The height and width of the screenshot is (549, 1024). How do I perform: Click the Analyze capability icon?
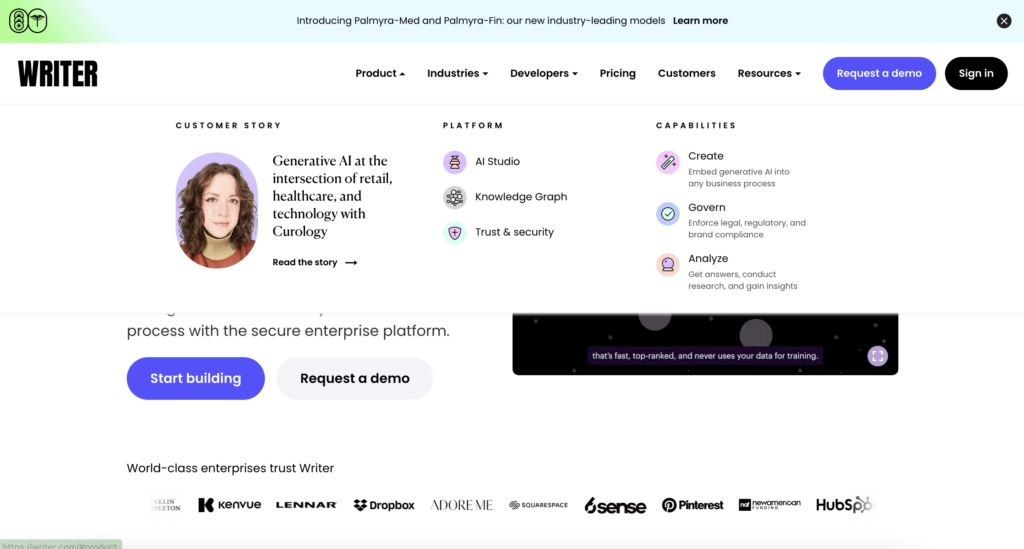[x=667, y=265]
